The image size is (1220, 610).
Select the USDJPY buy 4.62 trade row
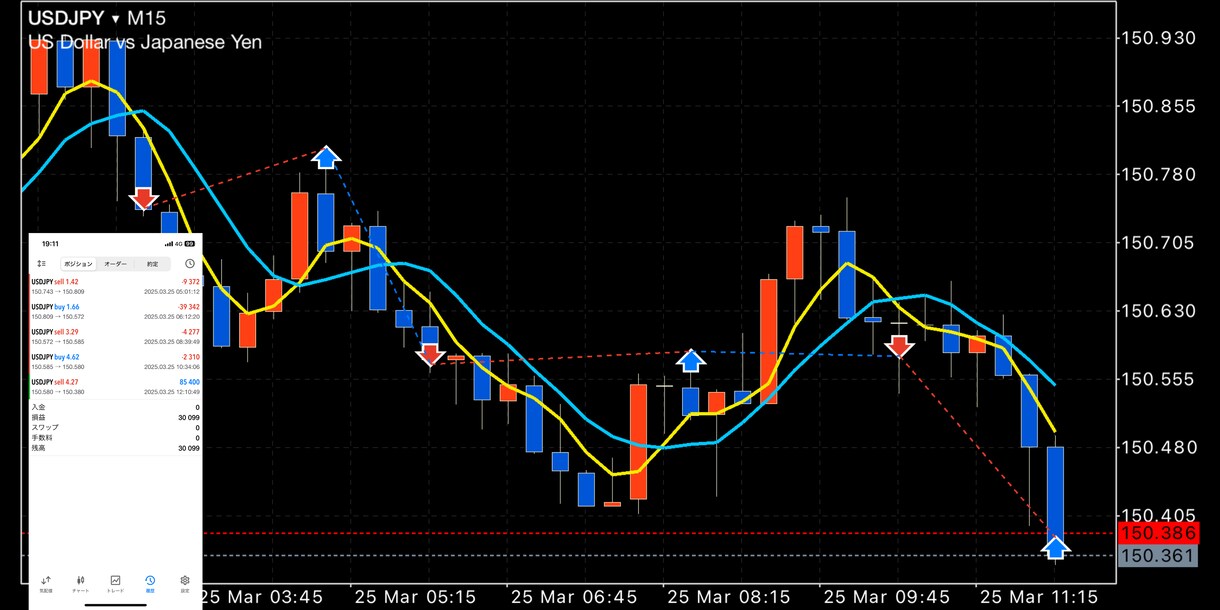(x=115, y=362)
